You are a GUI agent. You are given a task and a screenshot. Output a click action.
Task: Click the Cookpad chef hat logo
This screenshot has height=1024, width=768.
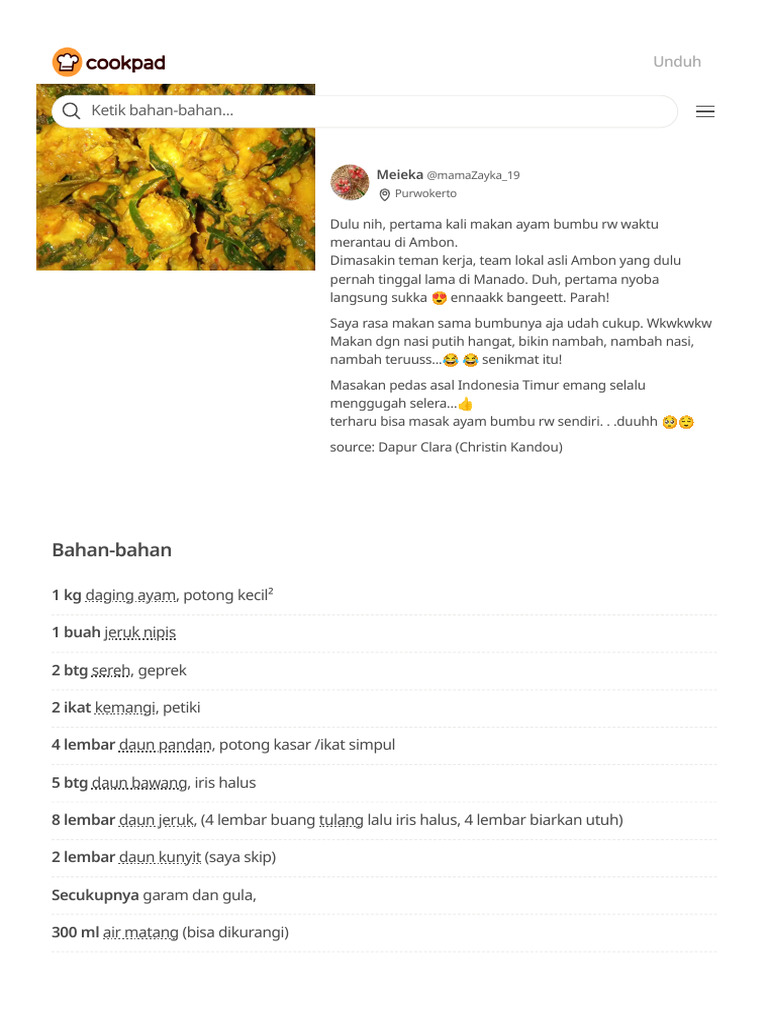pos(67,62)
